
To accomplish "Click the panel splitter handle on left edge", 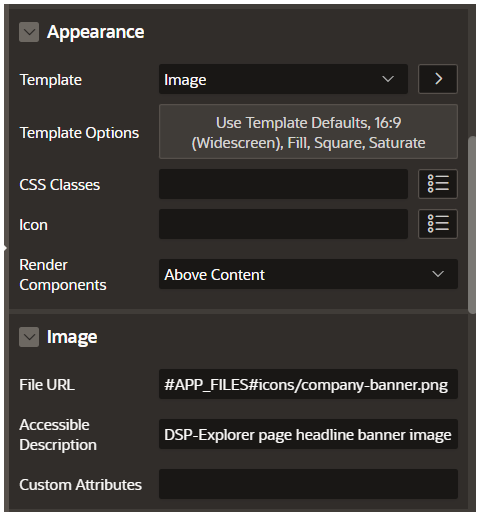I will point(5,248).
